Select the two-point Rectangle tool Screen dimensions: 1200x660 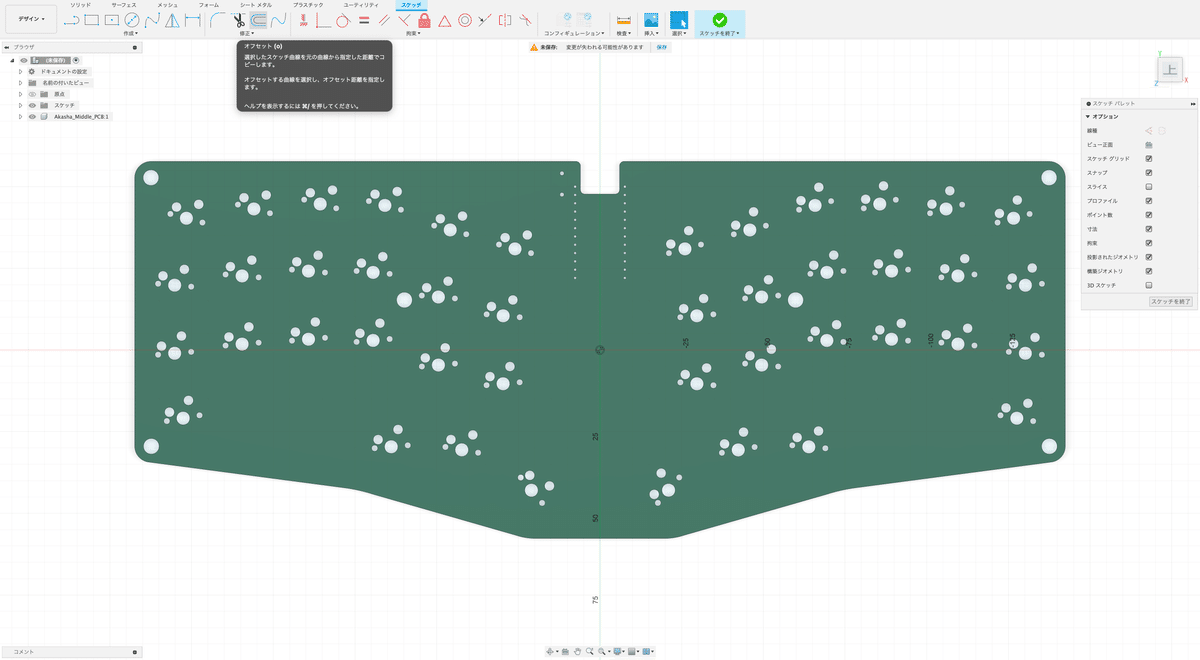(91, 20)
